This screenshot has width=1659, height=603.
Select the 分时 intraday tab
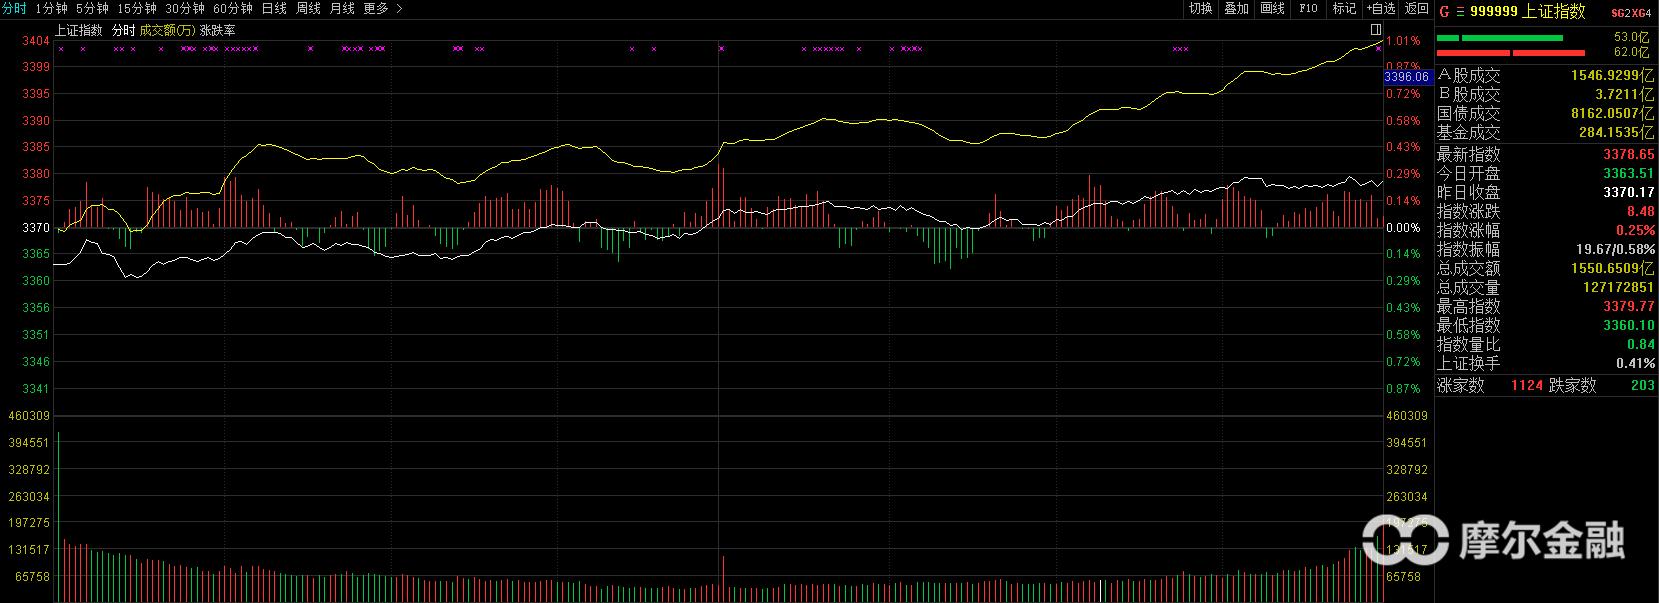tap(14, 8)
